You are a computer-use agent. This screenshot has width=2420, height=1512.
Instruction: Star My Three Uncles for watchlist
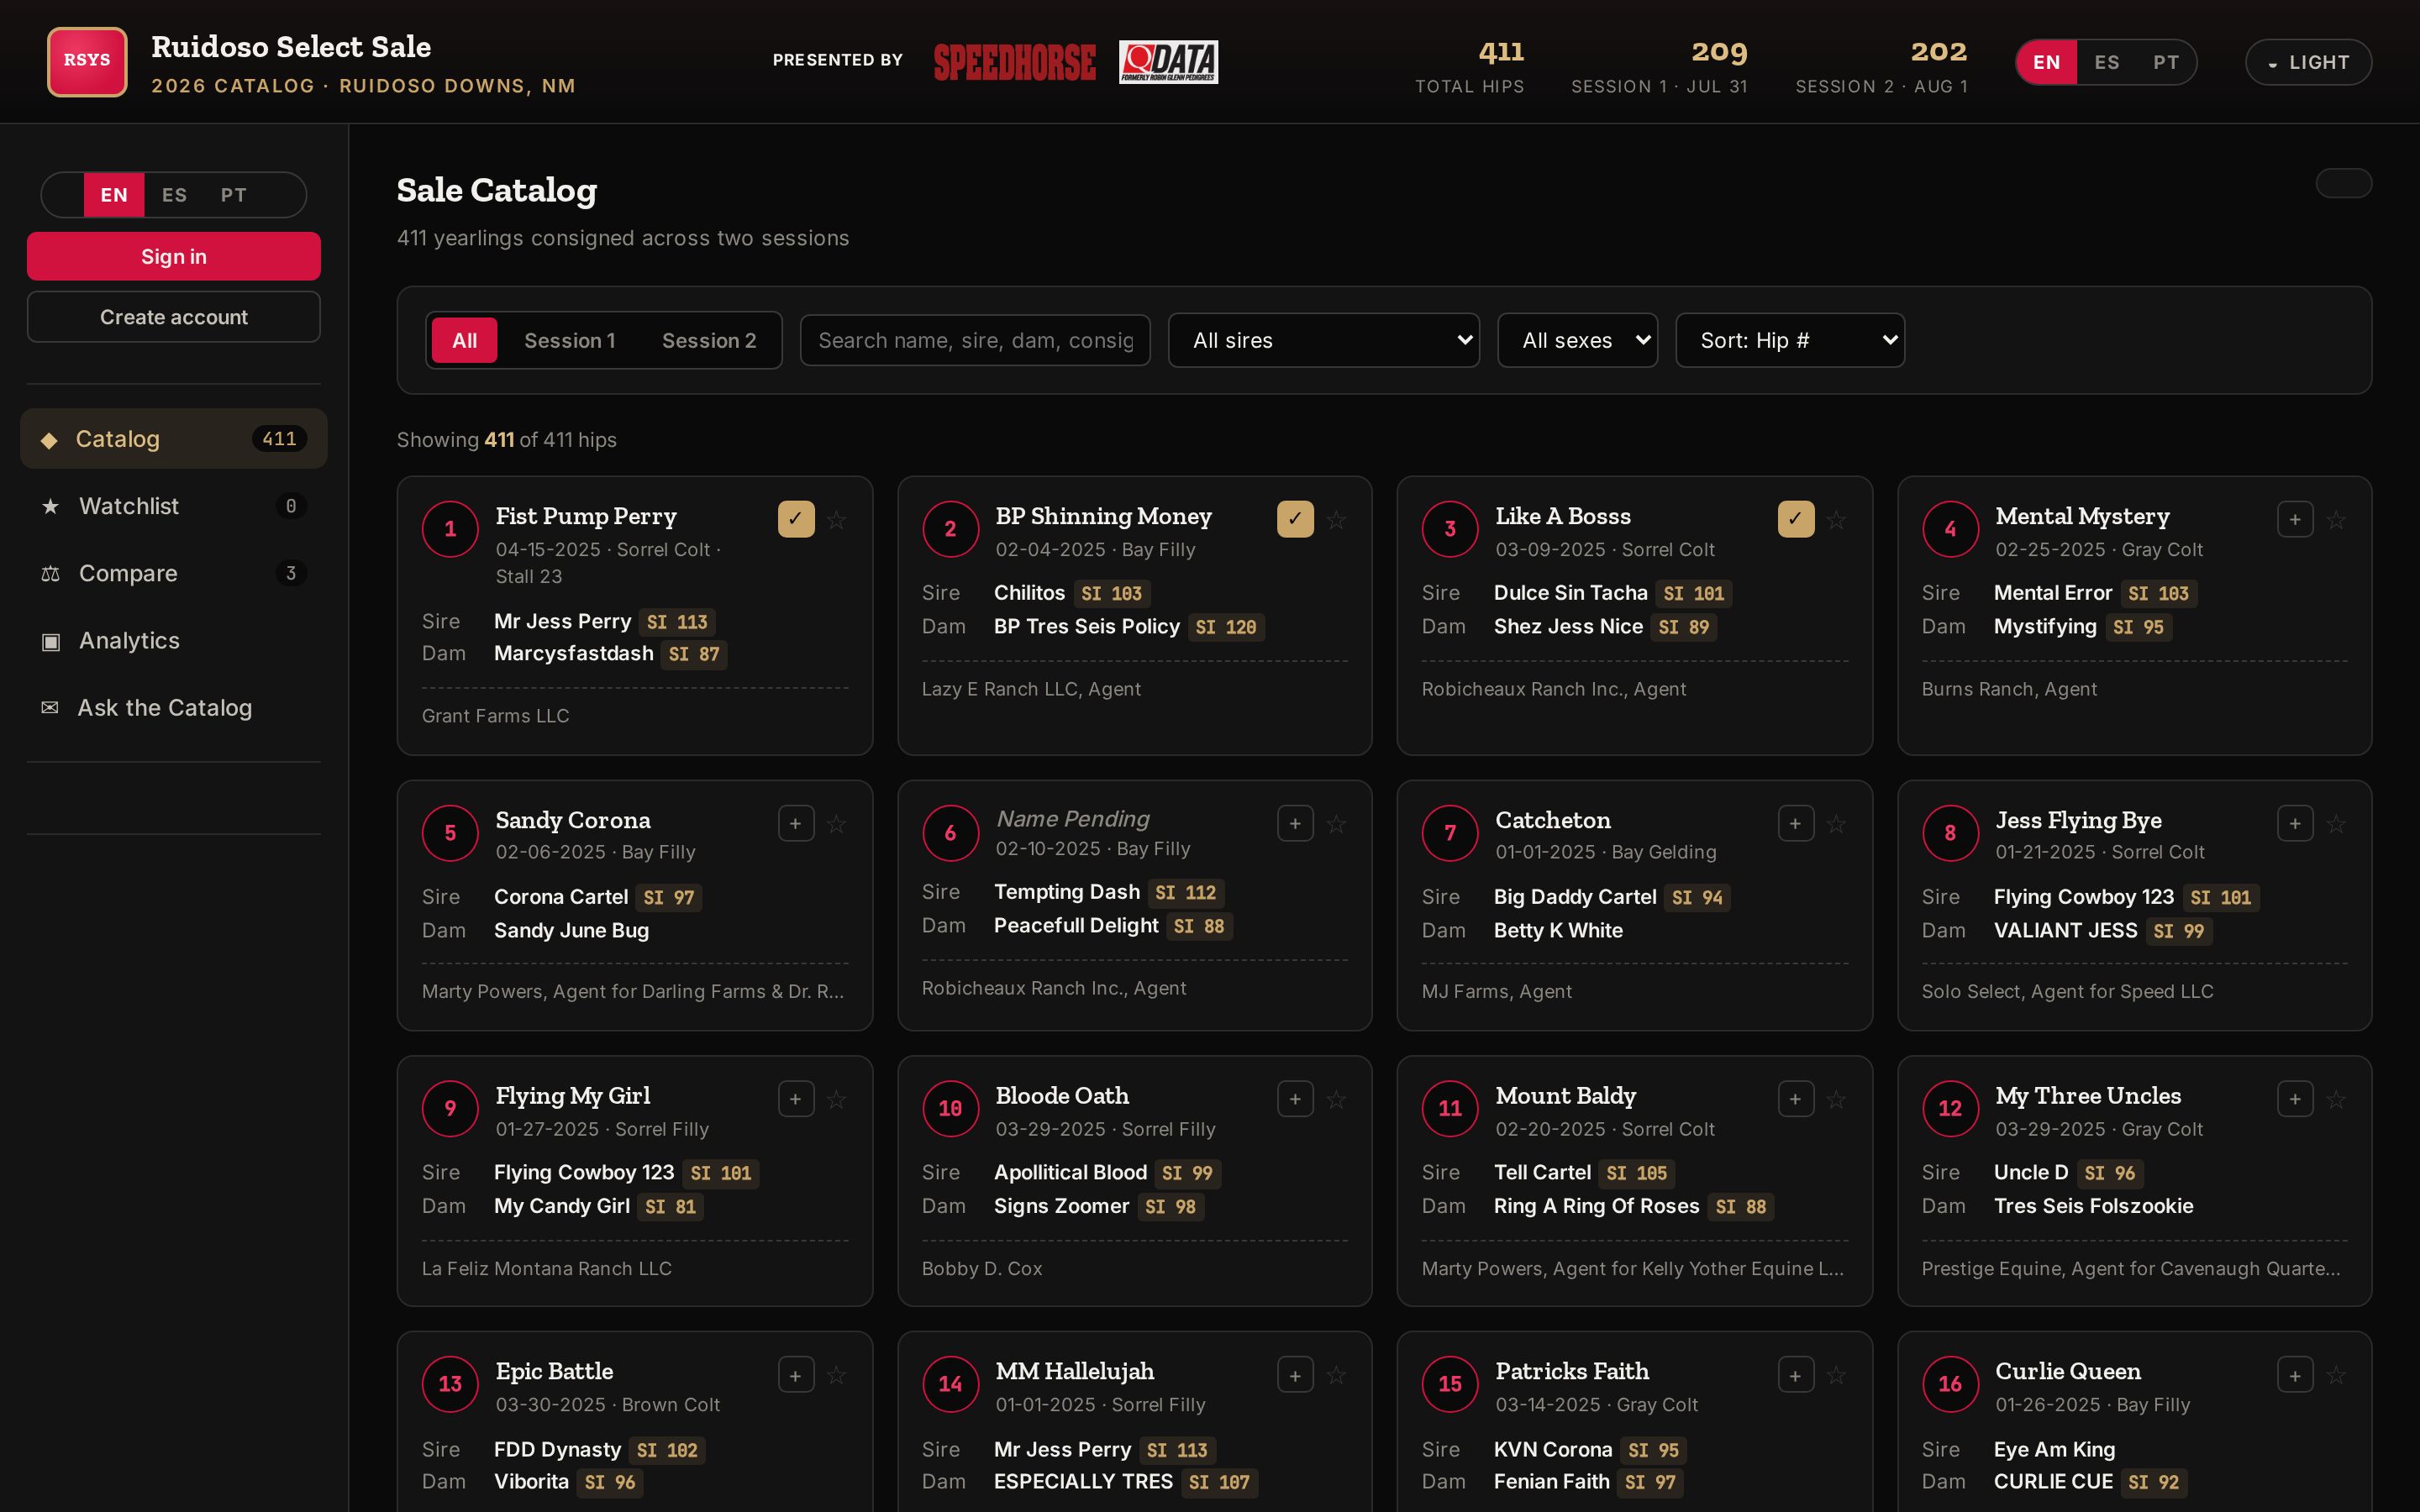pyautogui.click(x=2336, y=1100)
